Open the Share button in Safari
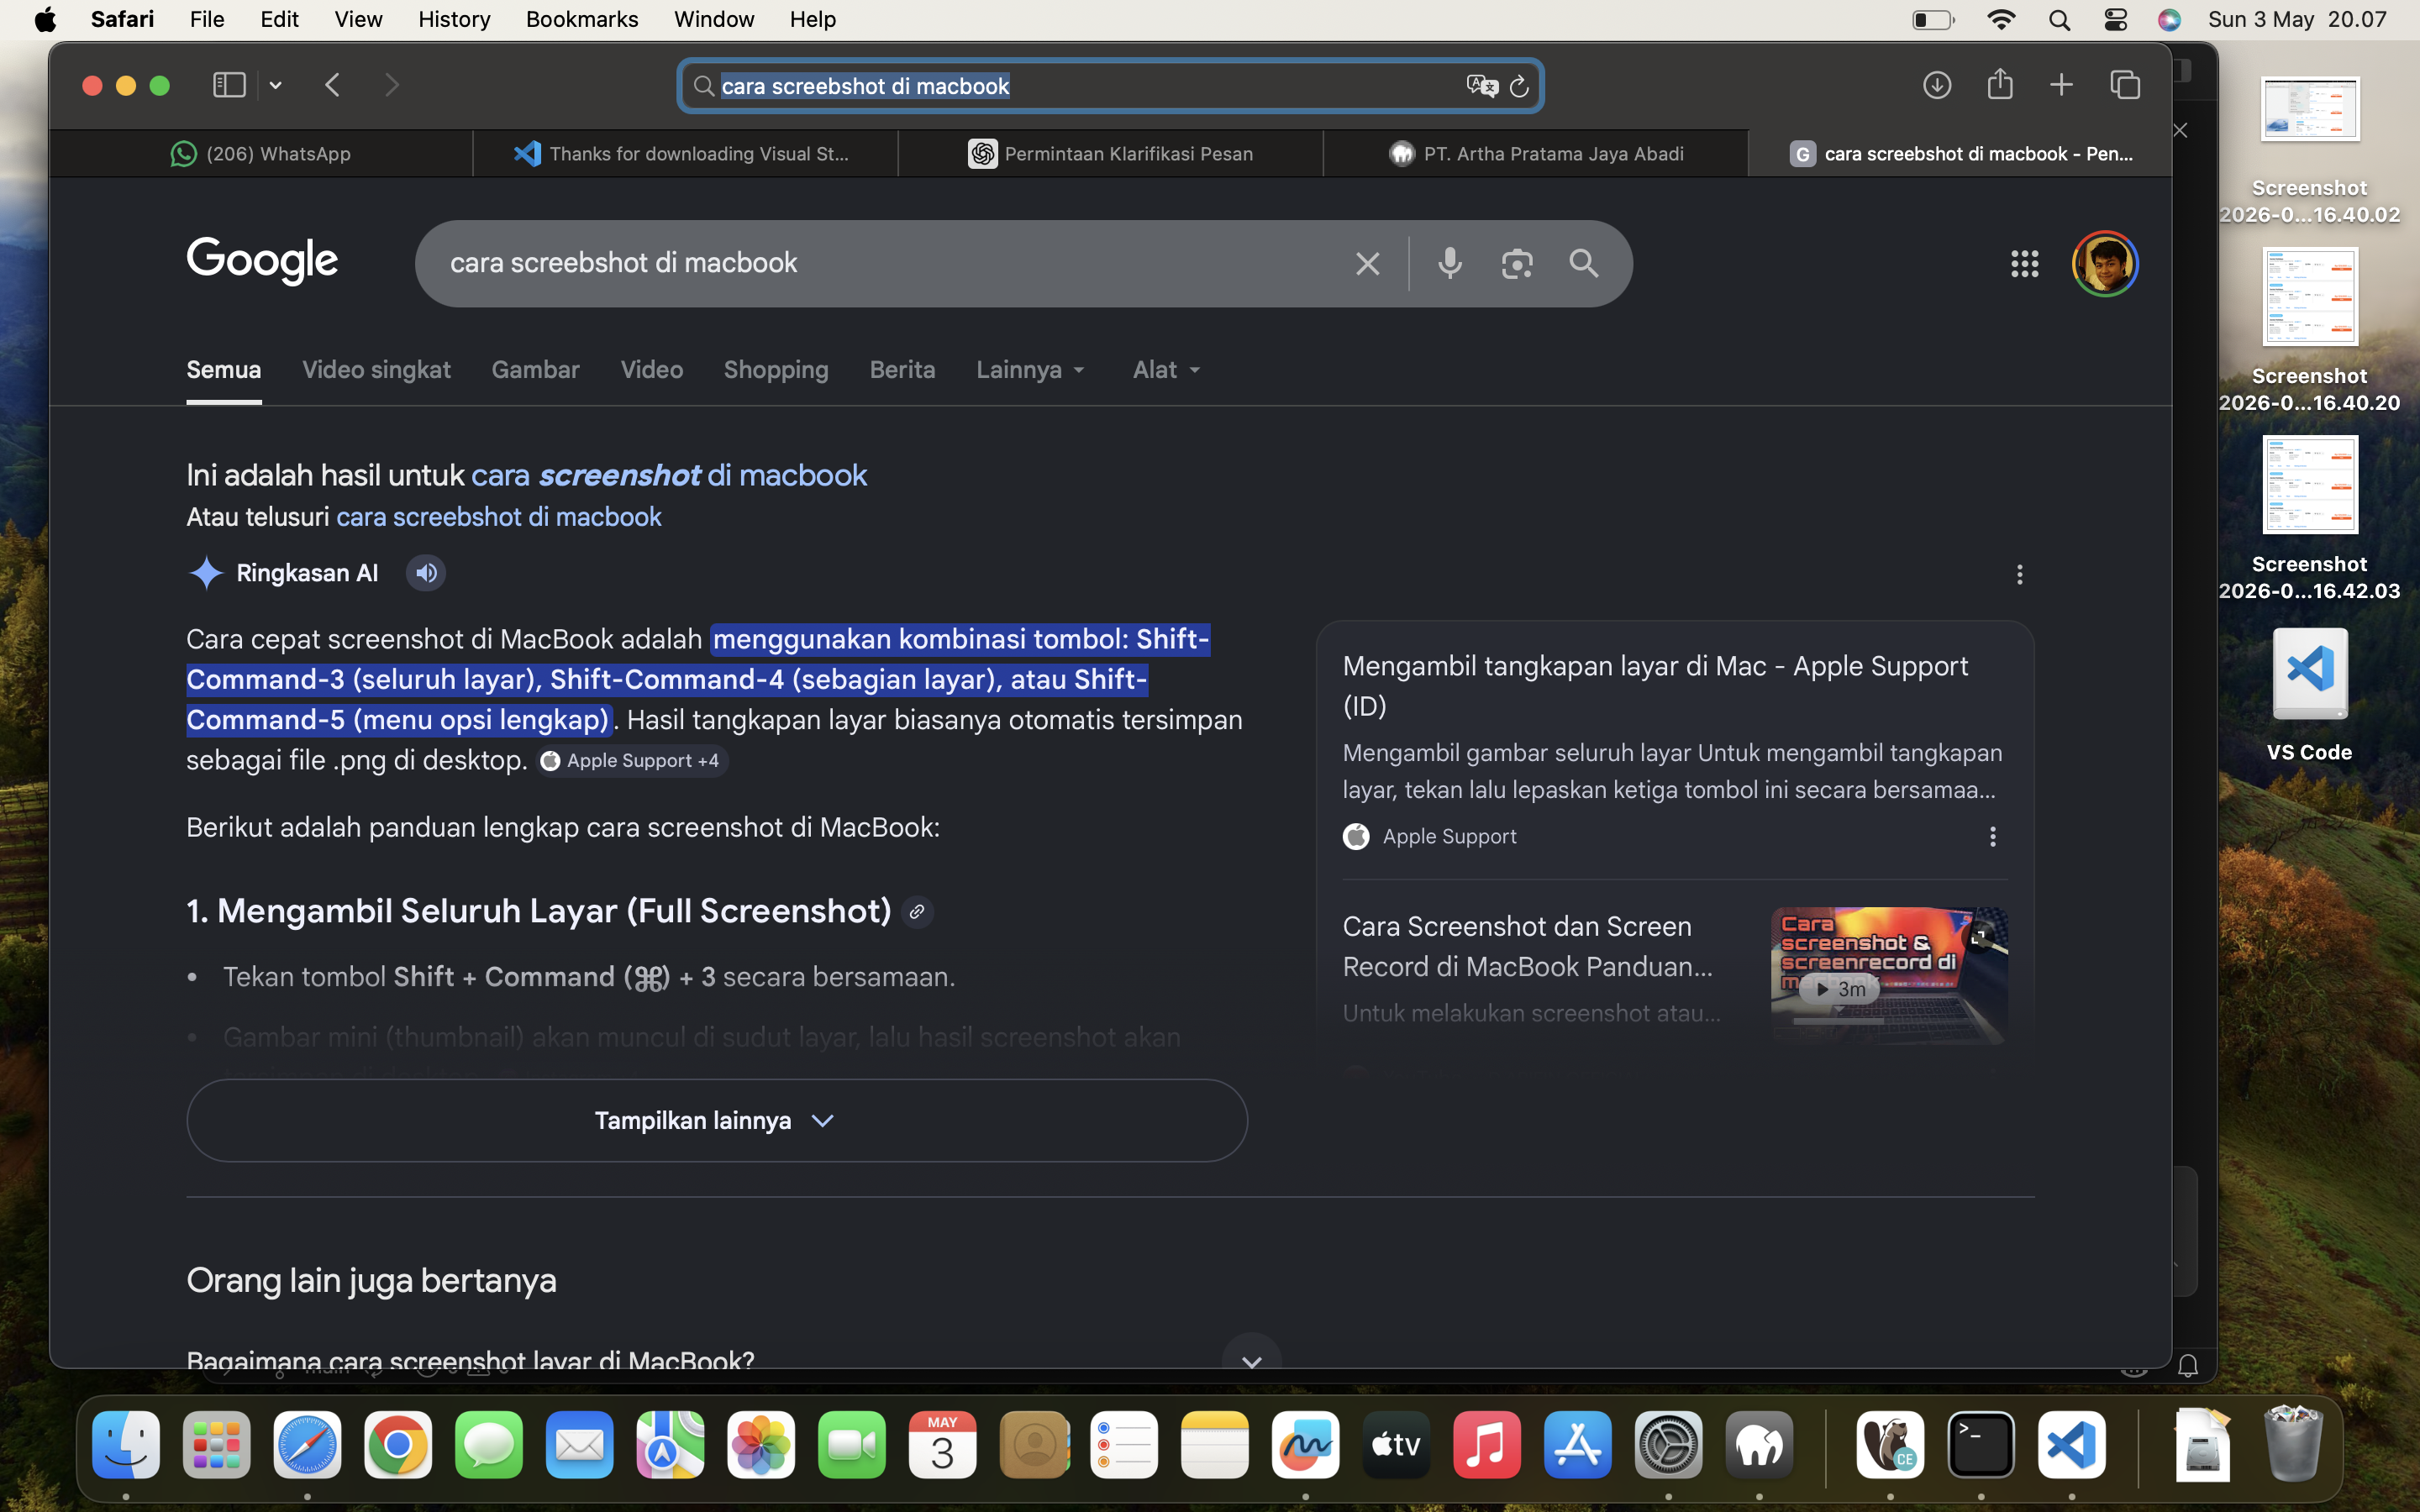The width and height of the screenshot is (2420, 1512). (x=2000, y=84)
